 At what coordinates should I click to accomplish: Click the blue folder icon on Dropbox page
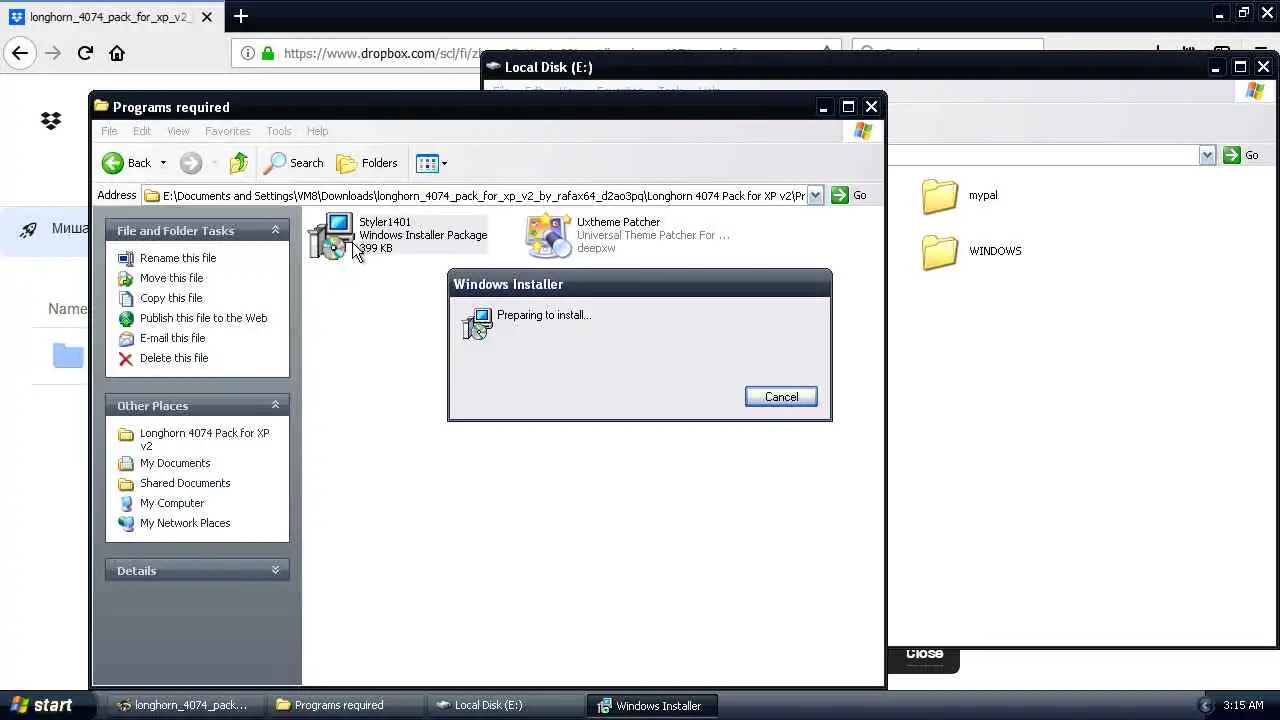click(68, 355)
